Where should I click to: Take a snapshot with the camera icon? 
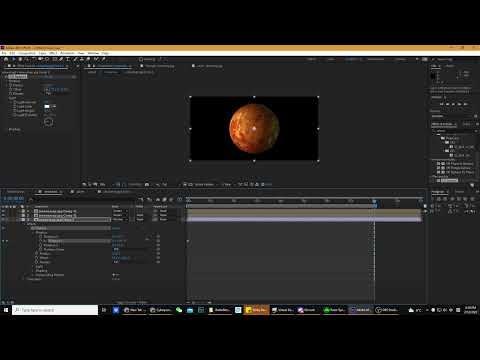click(x=147, y=184)
